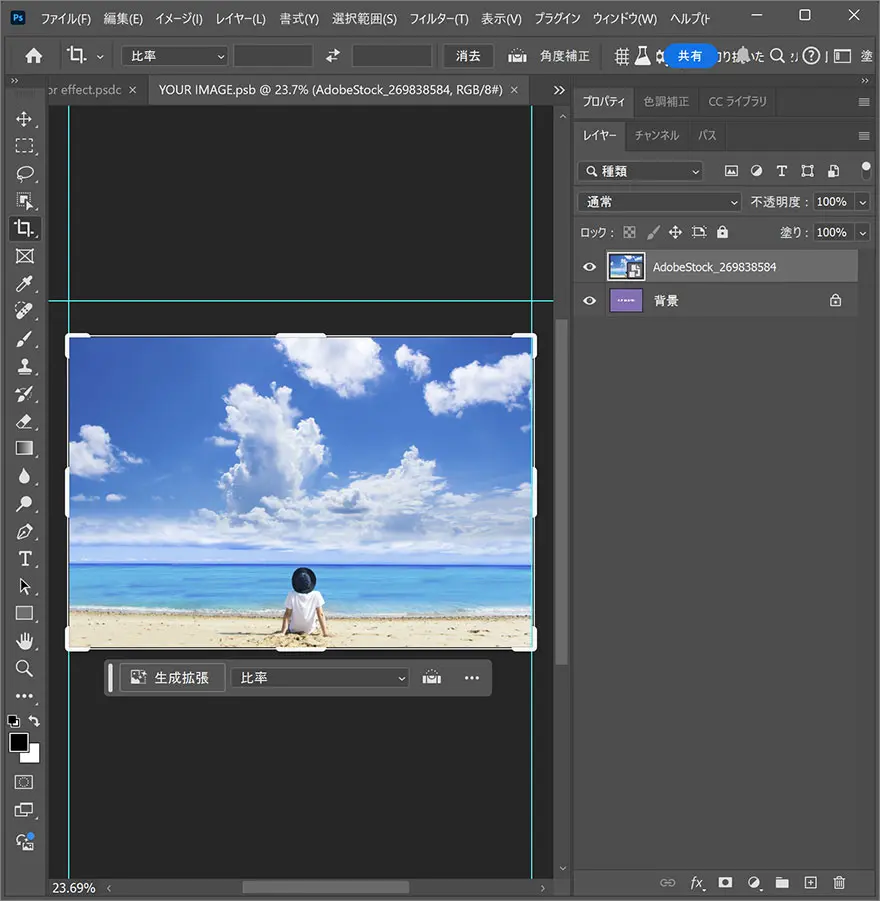The height and width of the screenshot is (901, 880).
Task: Open the ファイル(F) menu
Action: [x=66, y=19]
